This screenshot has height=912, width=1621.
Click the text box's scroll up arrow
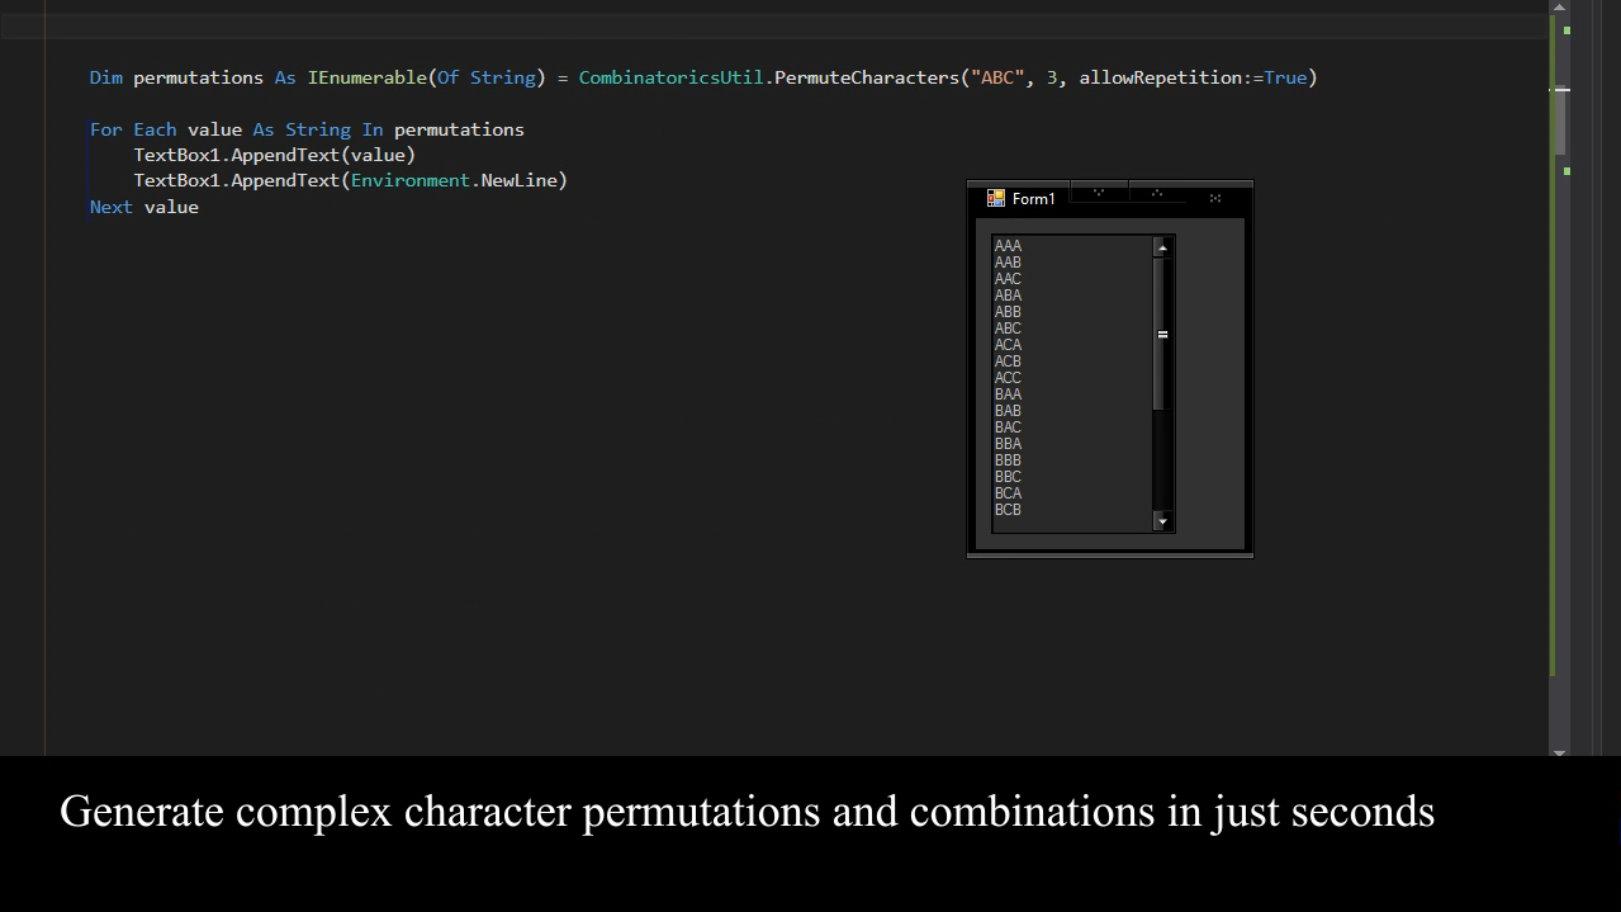click(1162, 247)
